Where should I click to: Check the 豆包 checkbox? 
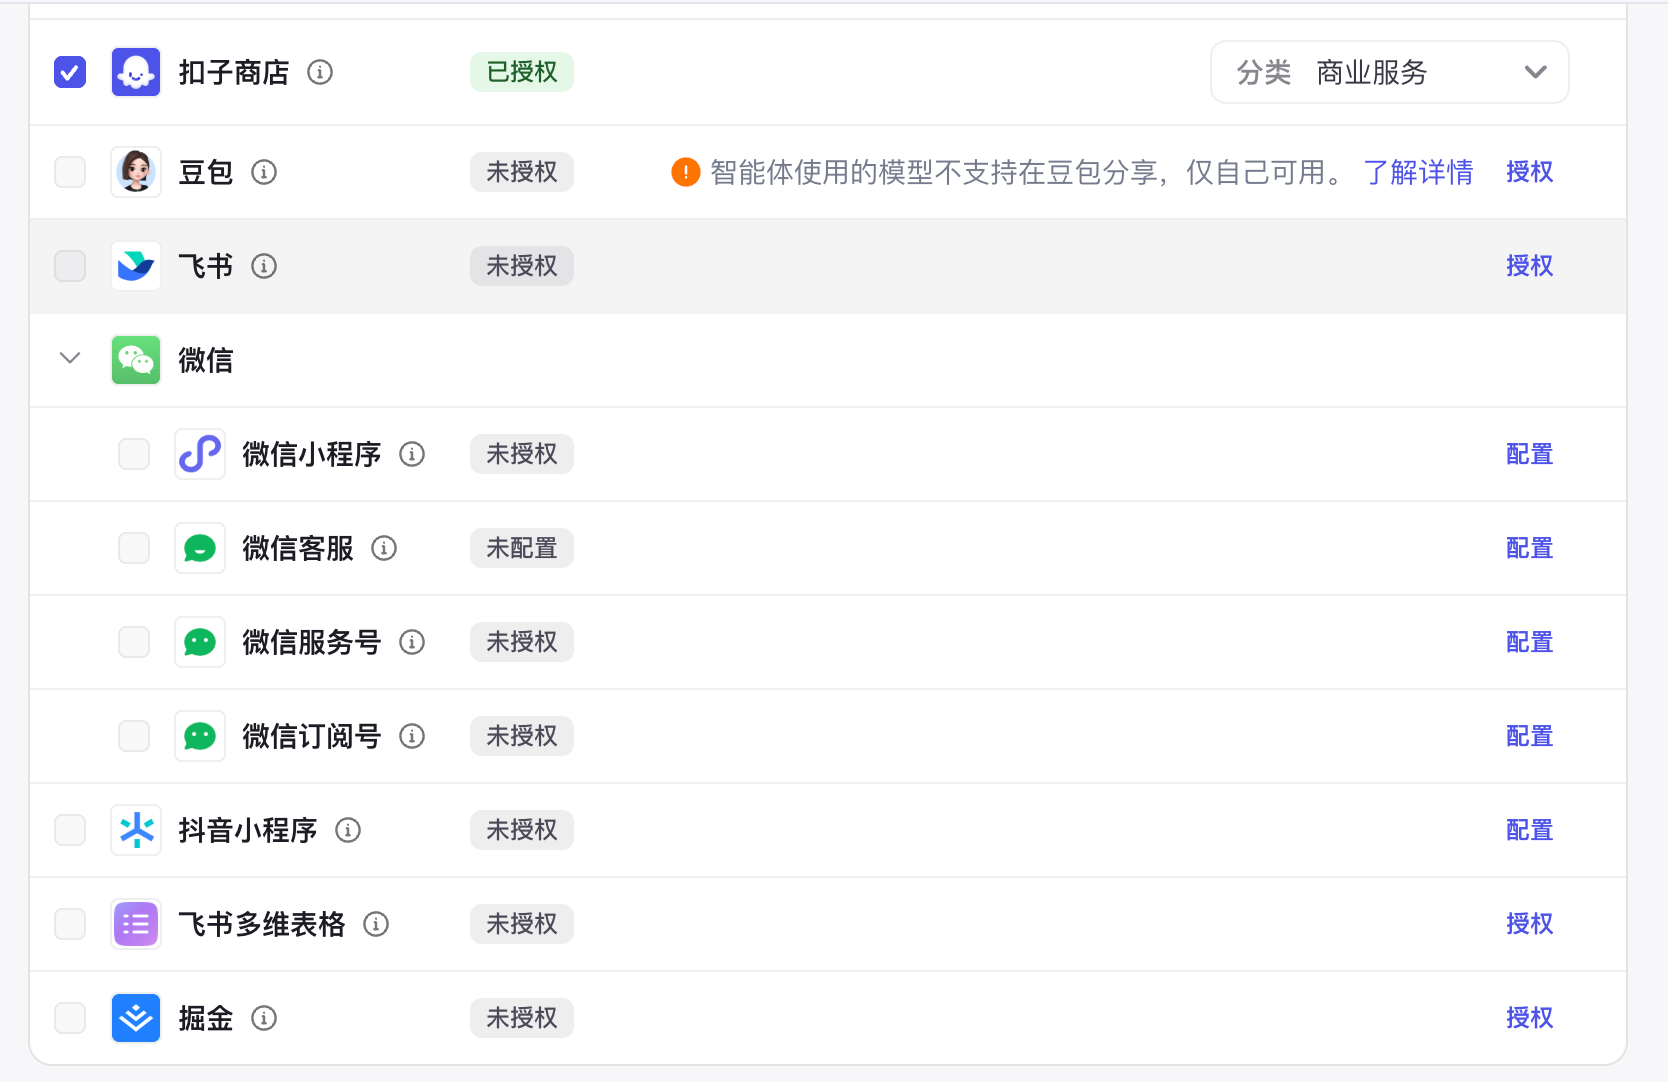[70, 172]
